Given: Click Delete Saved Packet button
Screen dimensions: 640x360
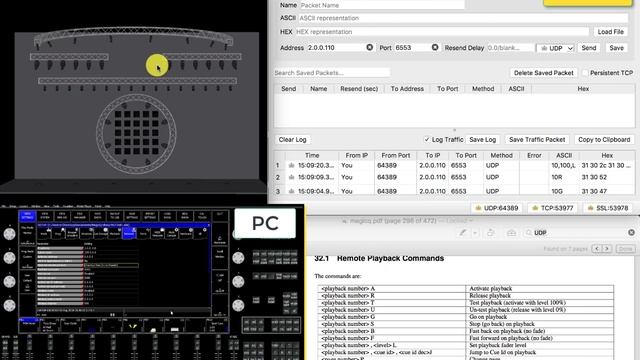Looking at the screenshot, I should click(544, 73).
